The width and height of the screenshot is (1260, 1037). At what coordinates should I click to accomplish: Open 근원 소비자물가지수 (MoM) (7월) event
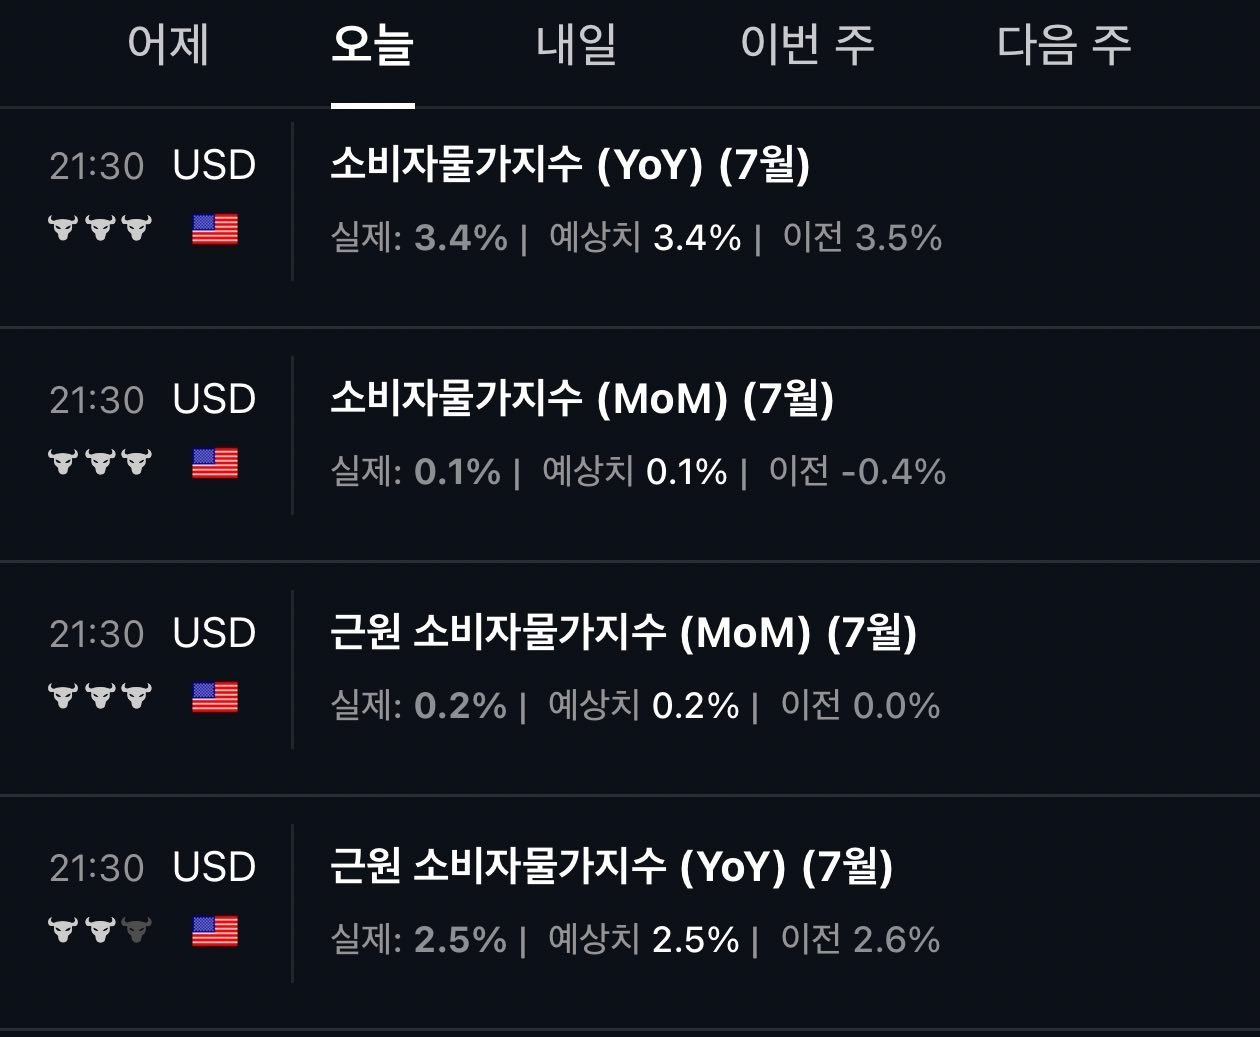pyautogui.click(x=624, y=632)
